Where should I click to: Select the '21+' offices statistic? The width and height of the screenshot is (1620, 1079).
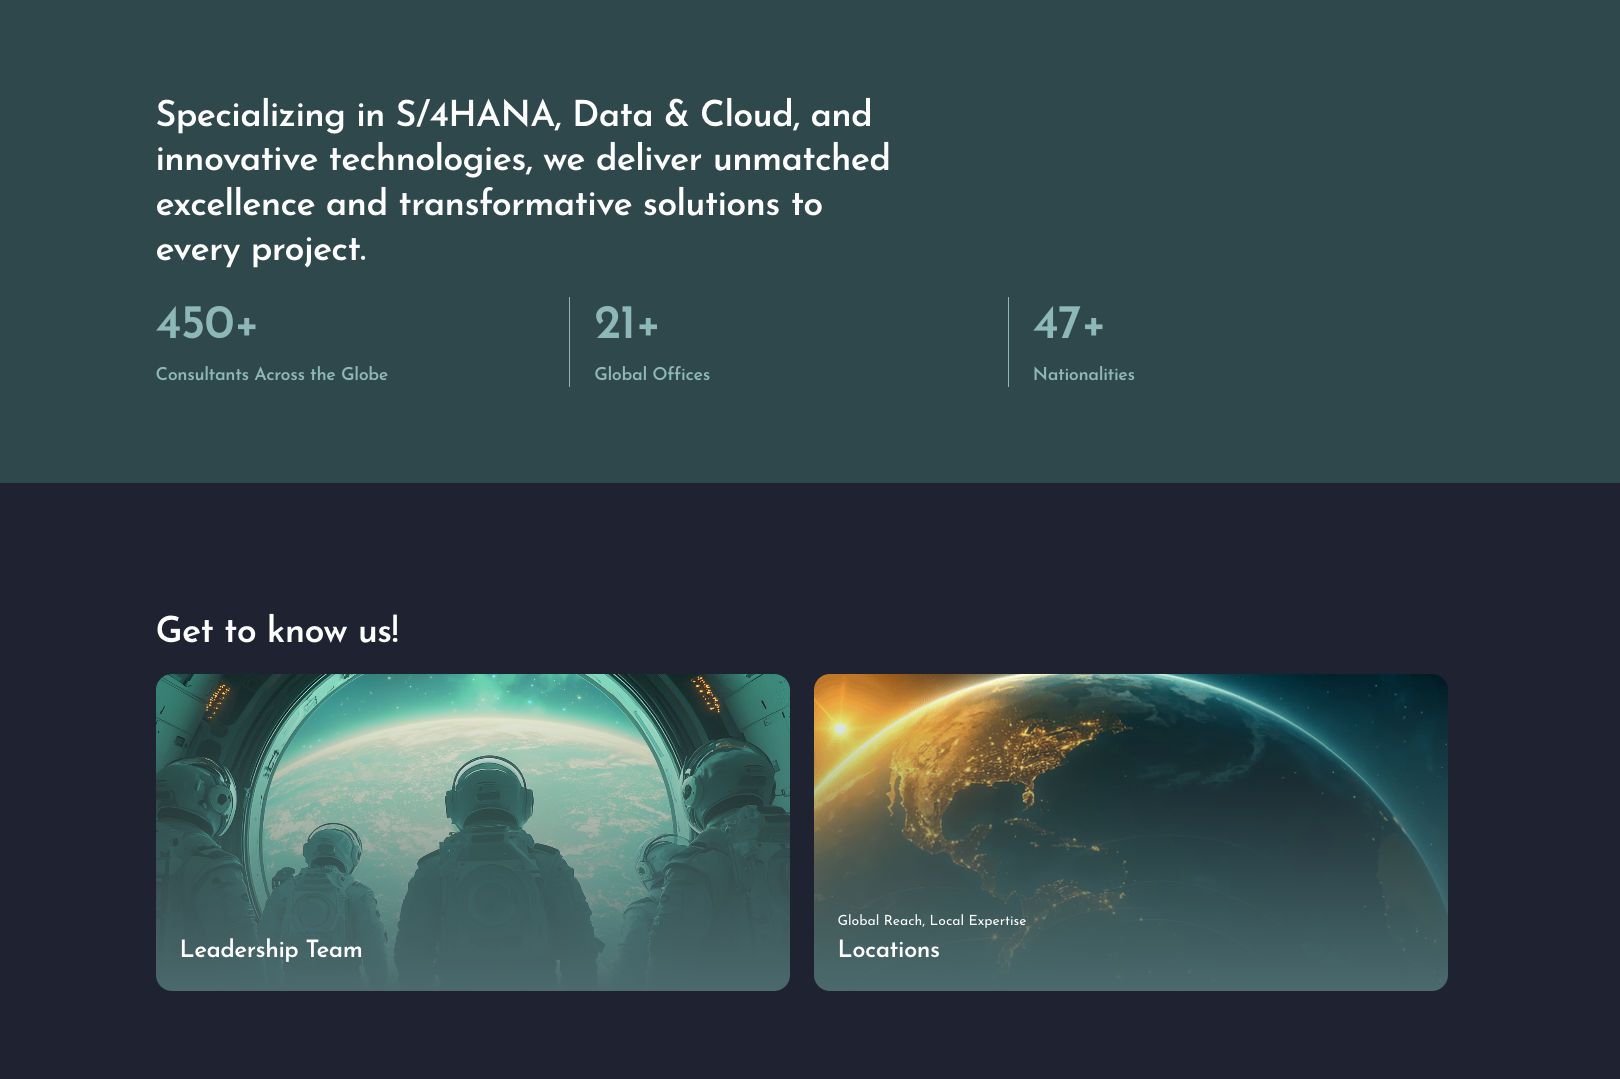(x=627, y=324)
